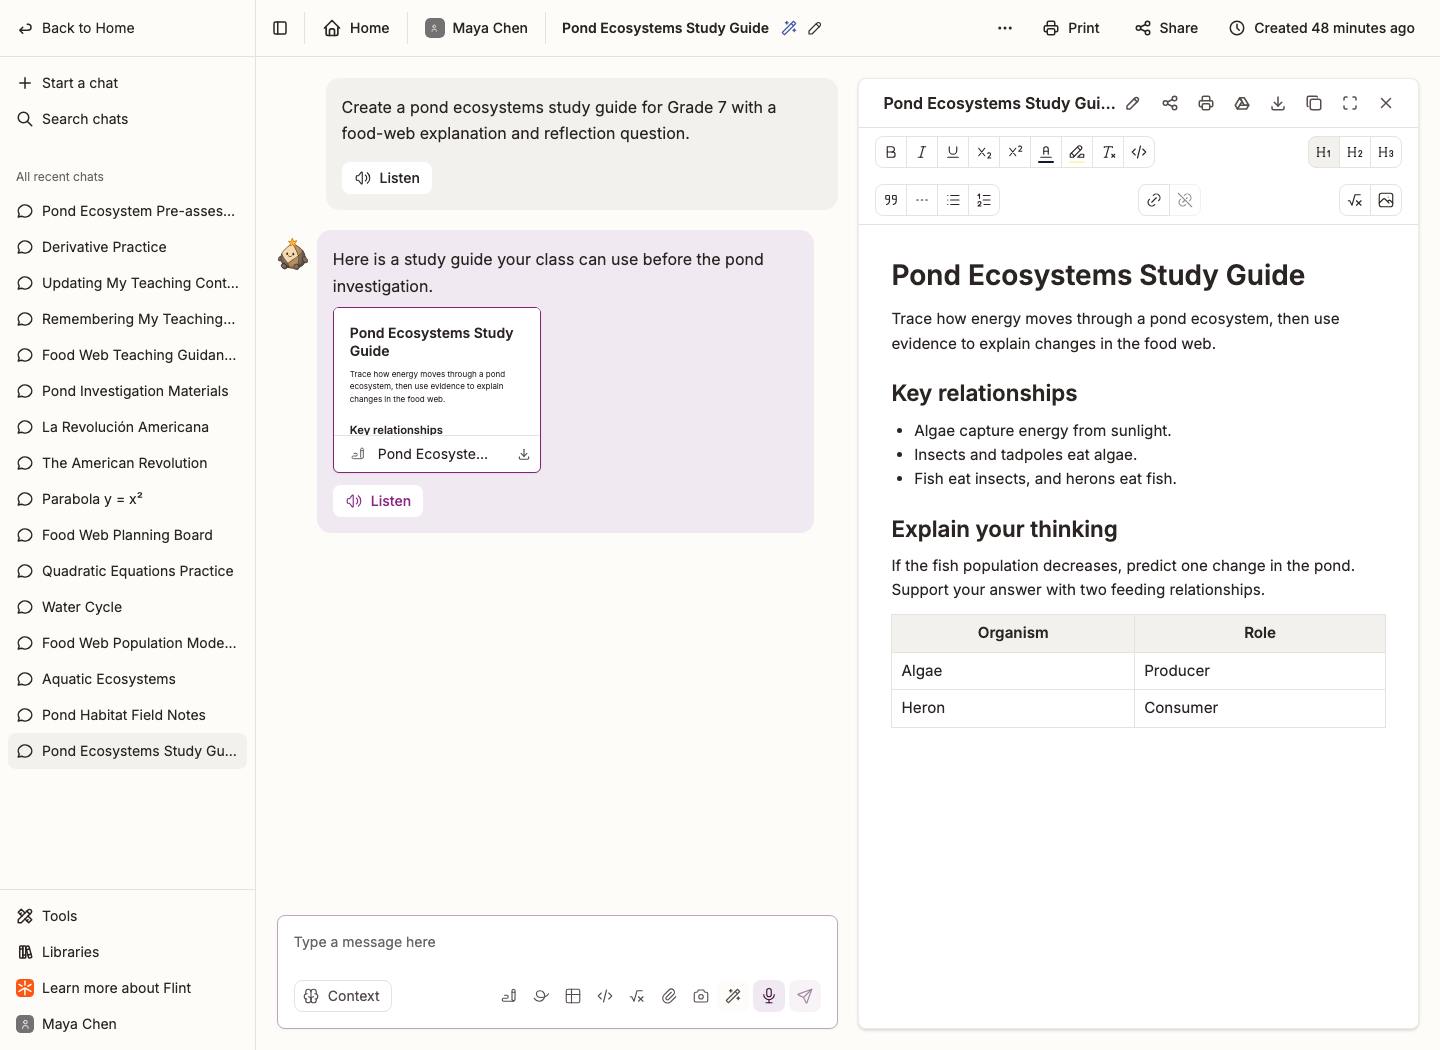Open the Maya Chen account menu in the sidebar
1440x1050 pixels.
click(x=127, y=1024)
